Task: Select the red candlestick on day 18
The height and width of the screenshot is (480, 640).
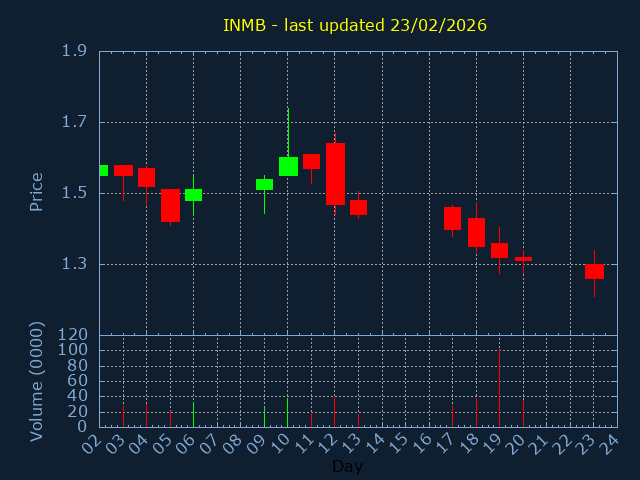Action: [x=476, y=232]
